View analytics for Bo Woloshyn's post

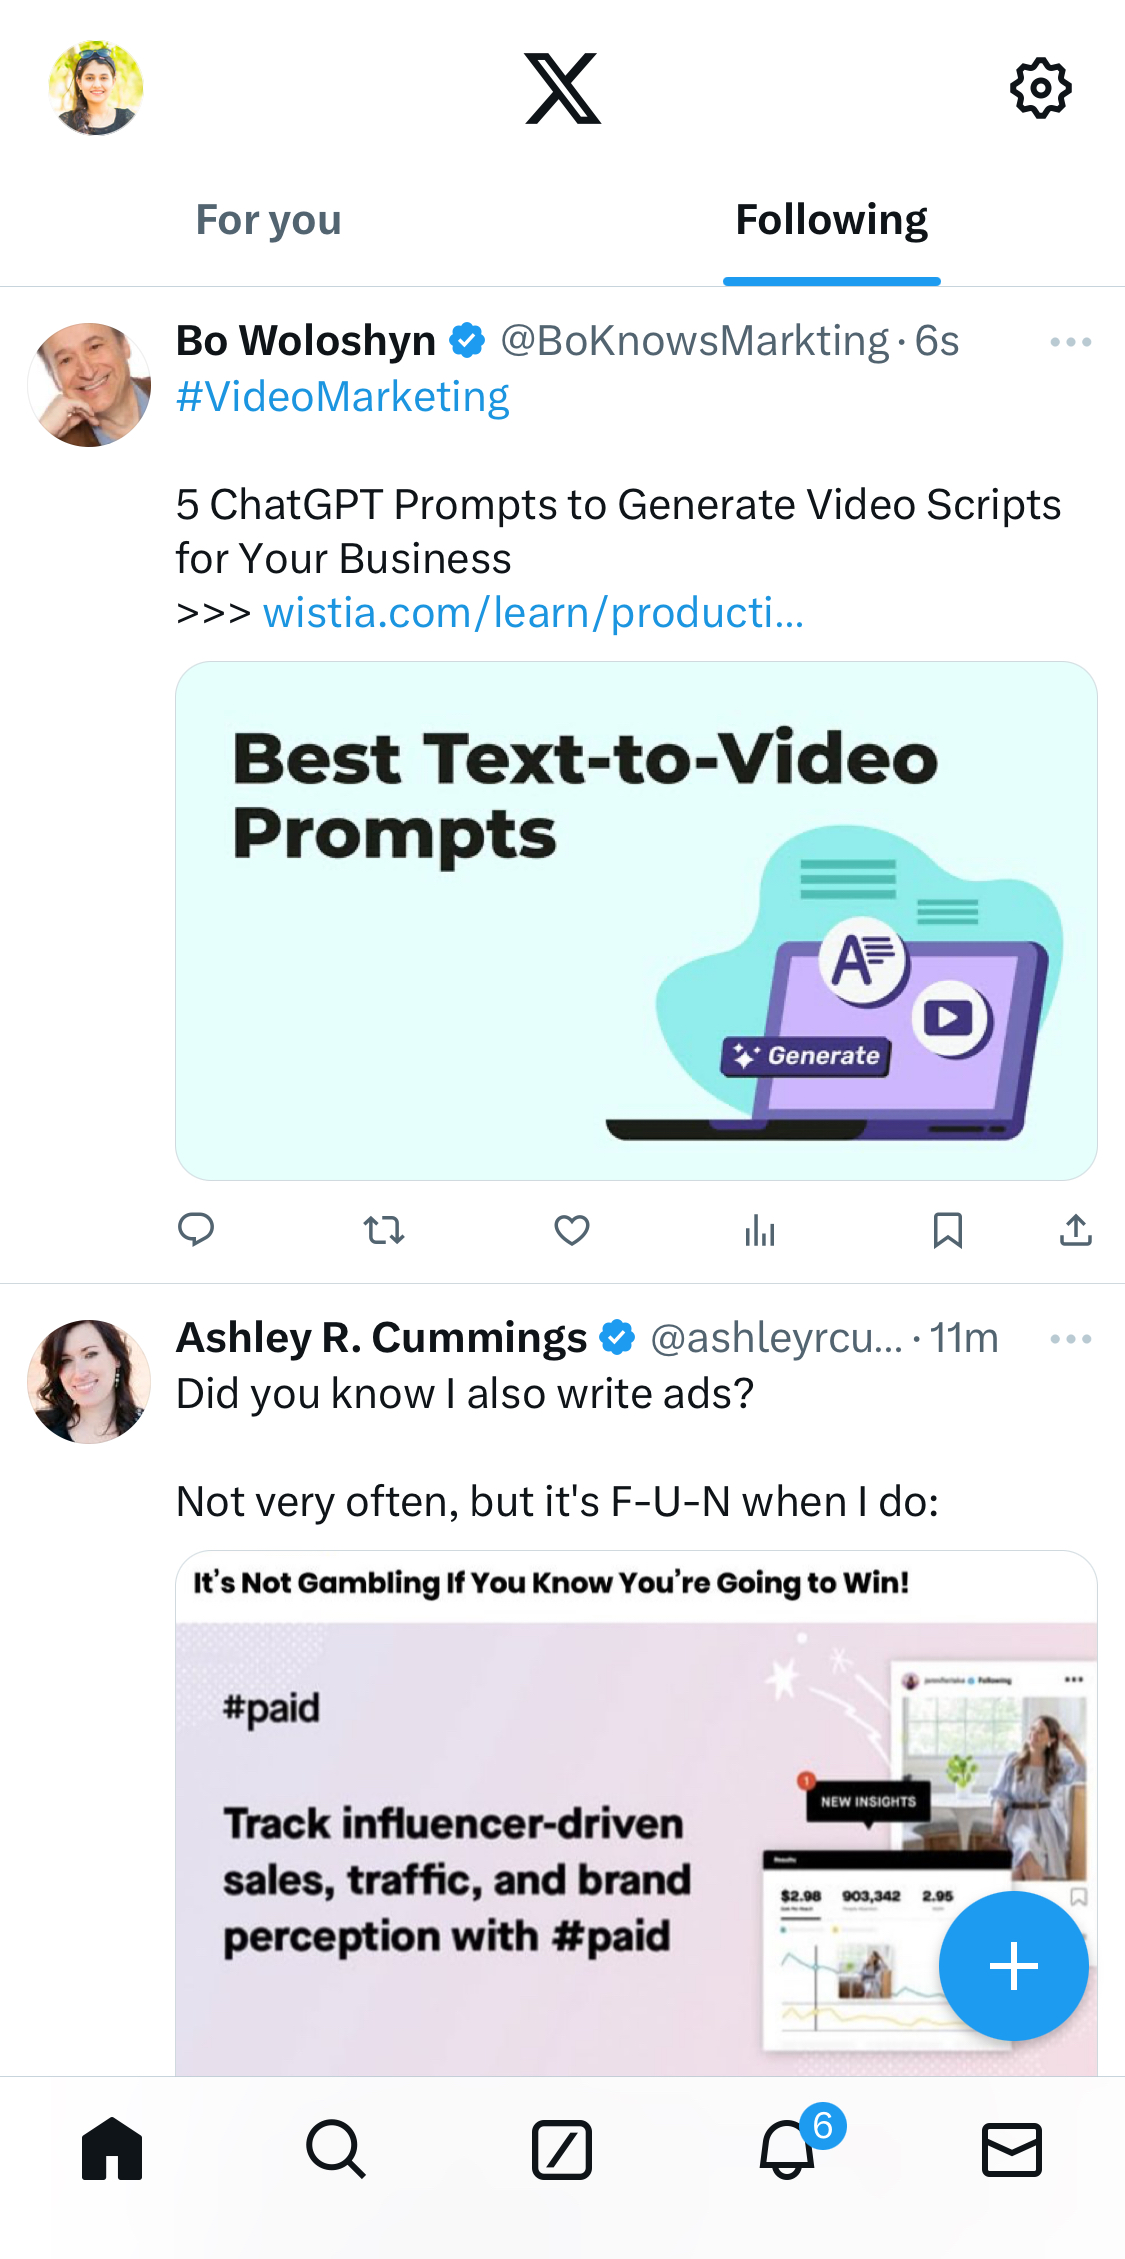pos(760,1230)
